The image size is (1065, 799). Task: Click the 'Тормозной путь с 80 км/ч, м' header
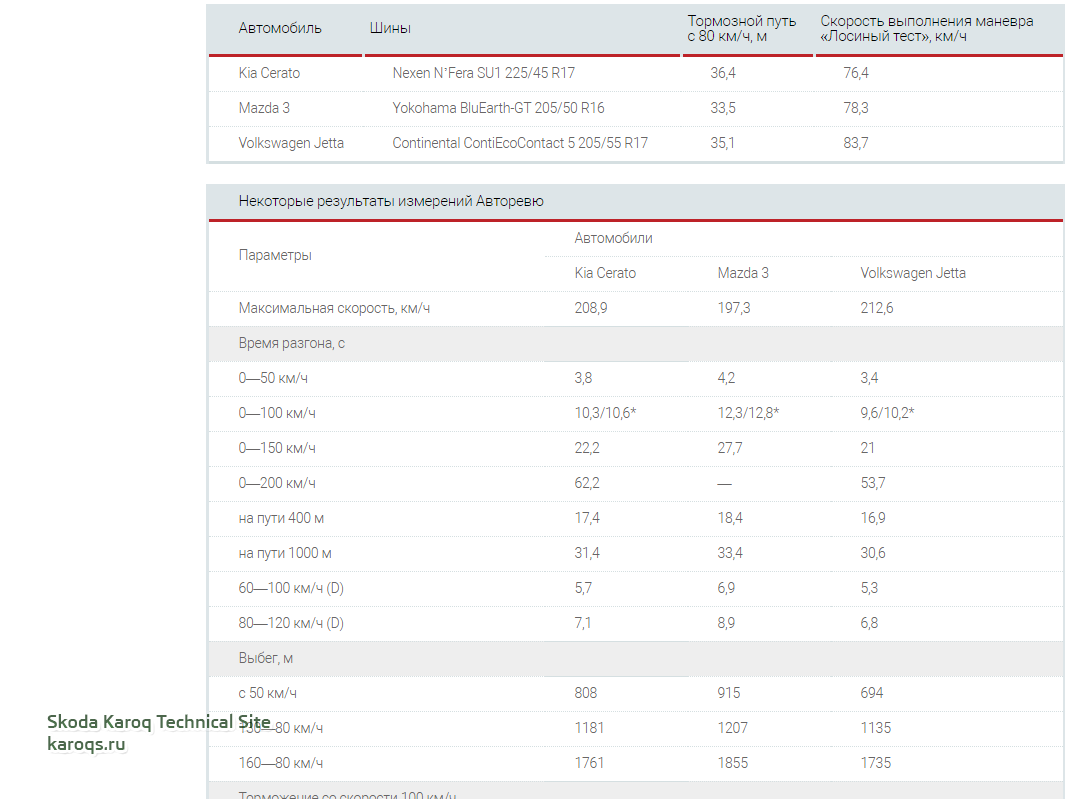point(742,29)
